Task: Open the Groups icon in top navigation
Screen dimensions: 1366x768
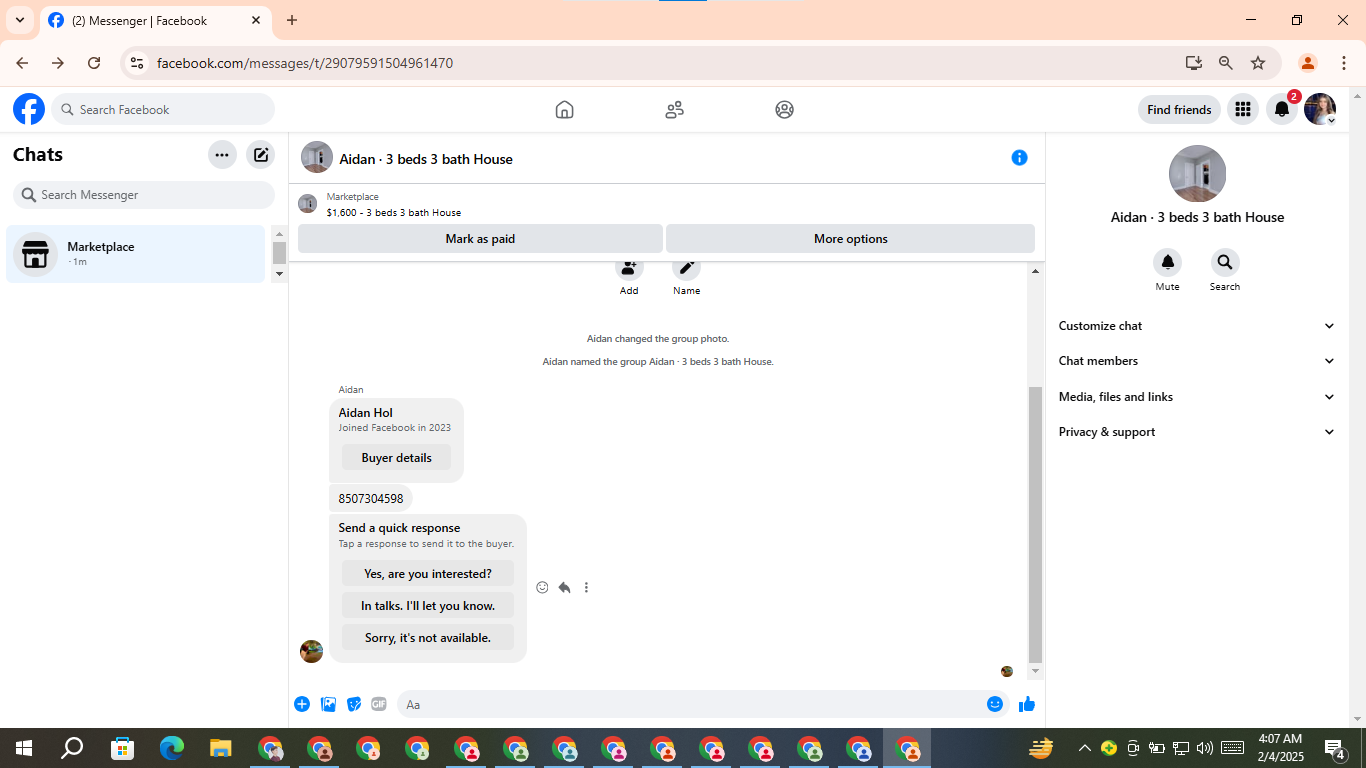Action: 785,110
